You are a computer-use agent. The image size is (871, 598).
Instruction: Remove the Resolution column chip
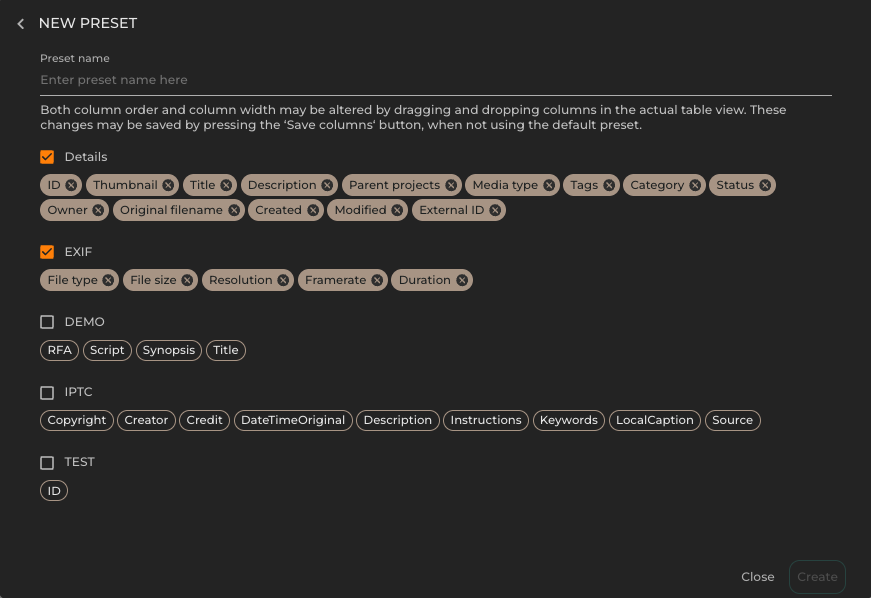pyautogui.click(x=282, y=280)
